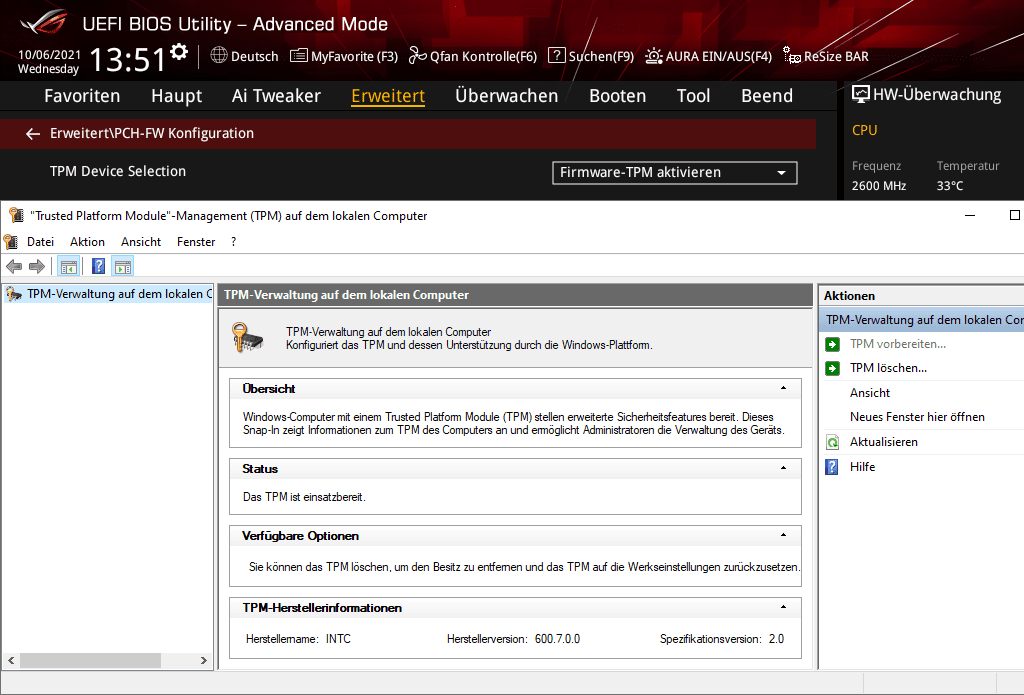Viewport: 1024px width, 695px height.
Task: Open the Aktion menu
Action: [x=88, y=242]
